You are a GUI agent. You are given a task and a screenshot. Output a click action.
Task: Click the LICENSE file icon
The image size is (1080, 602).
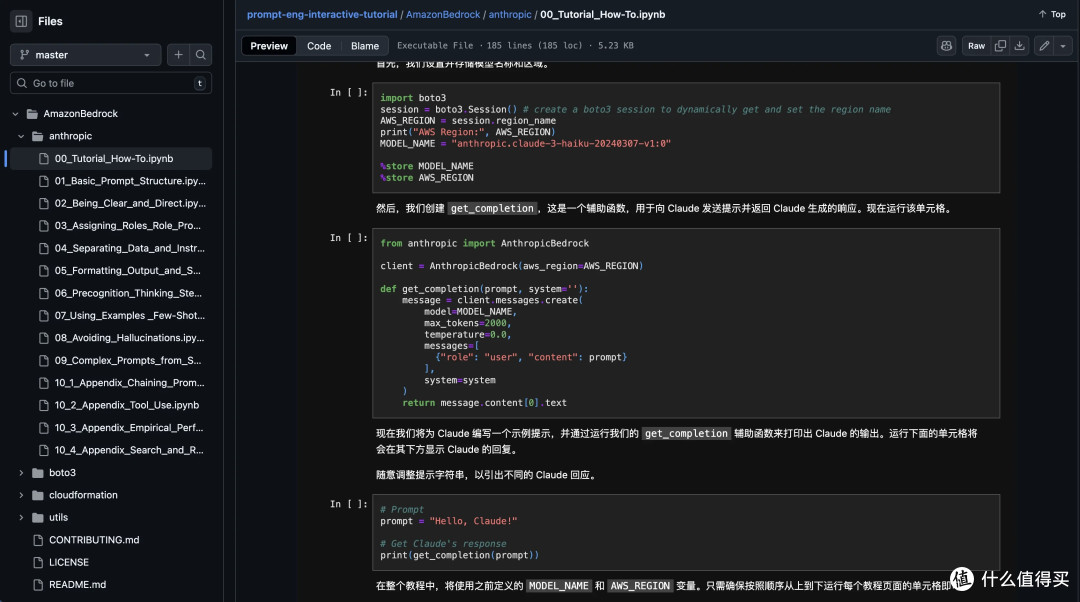(x=39, y=563)
